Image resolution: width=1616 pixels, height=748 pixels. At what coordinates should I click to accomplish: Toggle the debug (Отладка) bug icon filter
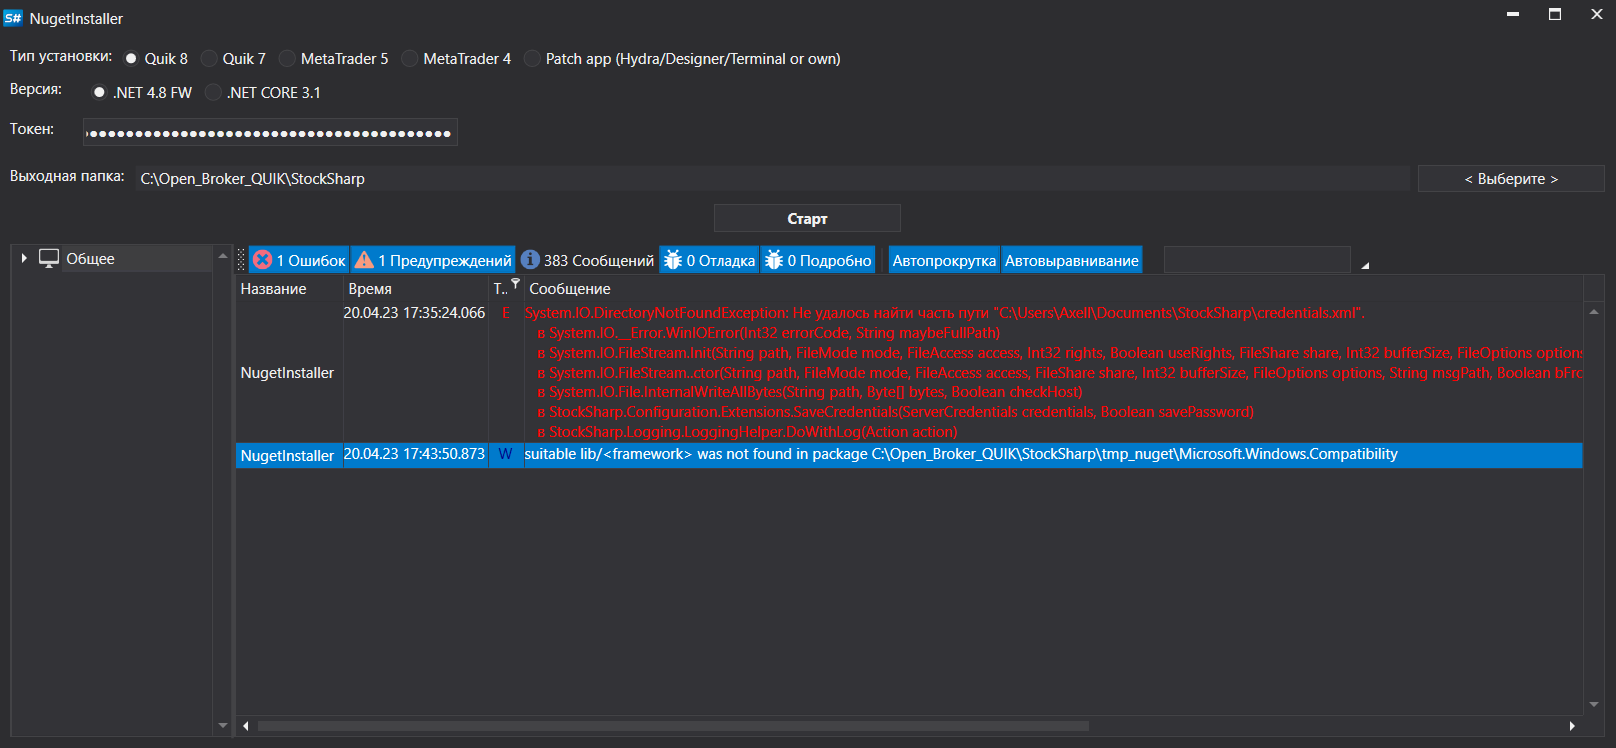coord(673,260)
